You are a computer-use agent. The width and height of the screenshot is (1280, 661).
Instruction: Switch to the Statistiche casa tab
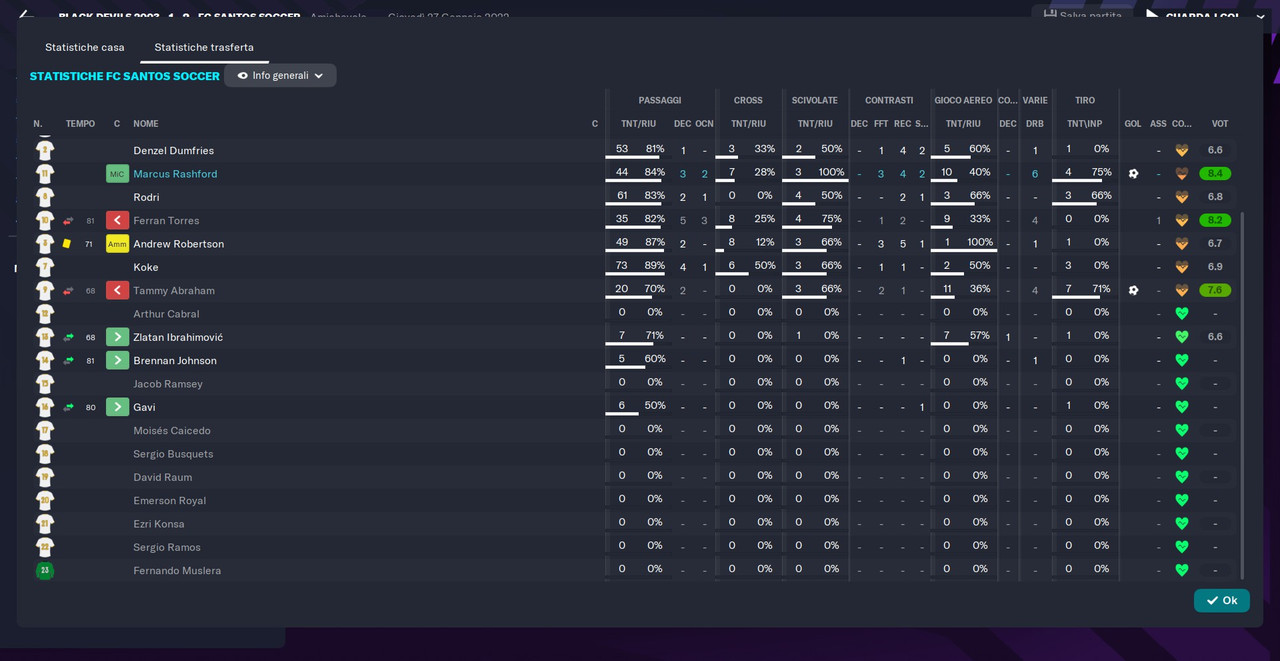pos(85,47)
